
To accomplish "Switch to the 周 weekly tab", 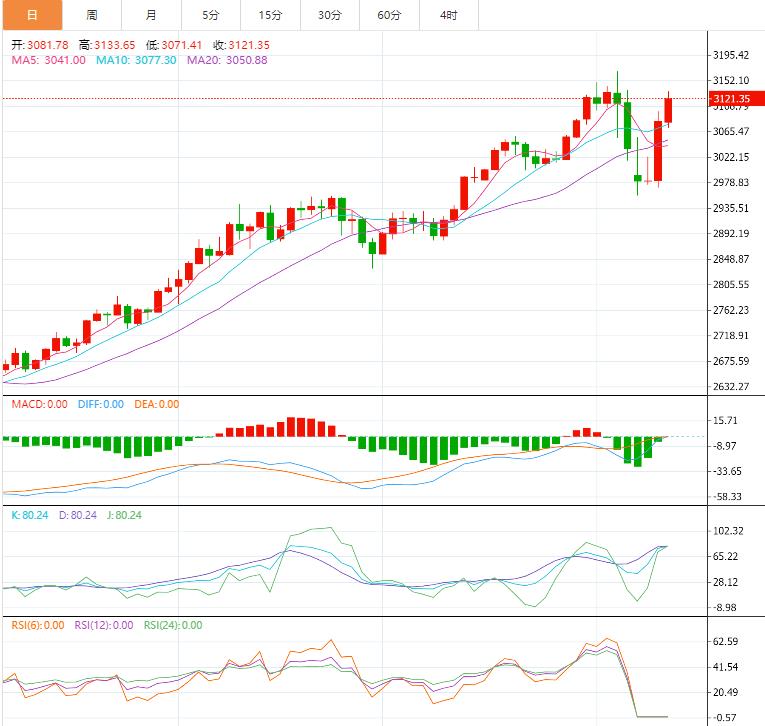I will [x=91, y=15].
